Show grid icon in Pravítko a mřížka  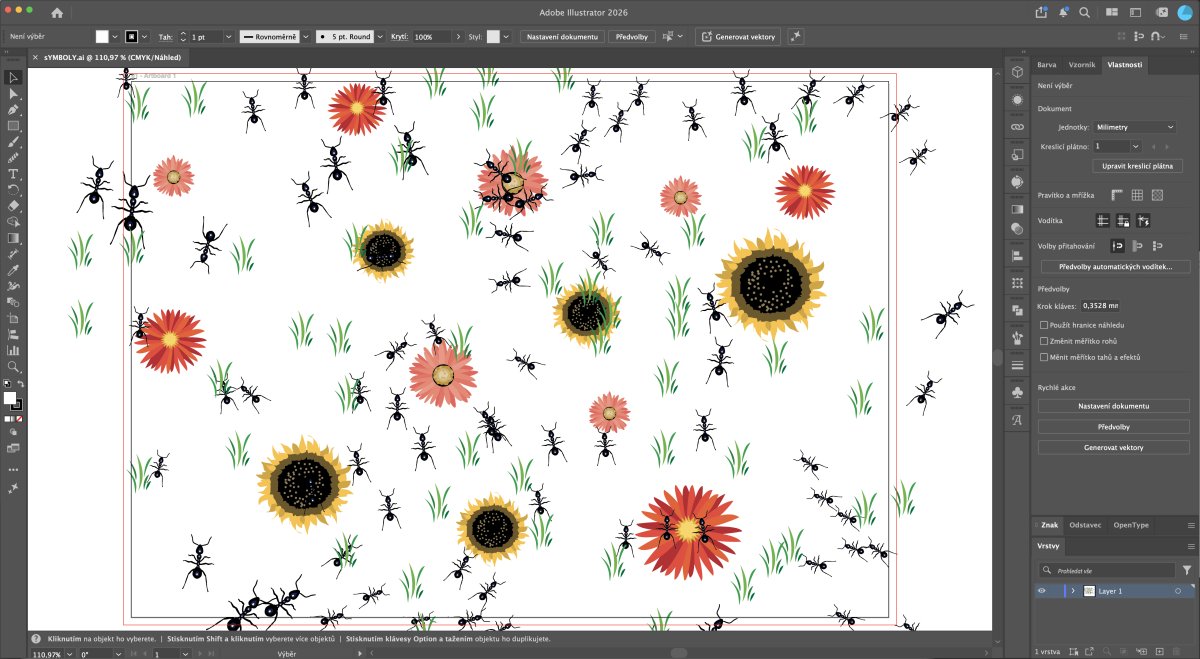(x=1137, y=195)
